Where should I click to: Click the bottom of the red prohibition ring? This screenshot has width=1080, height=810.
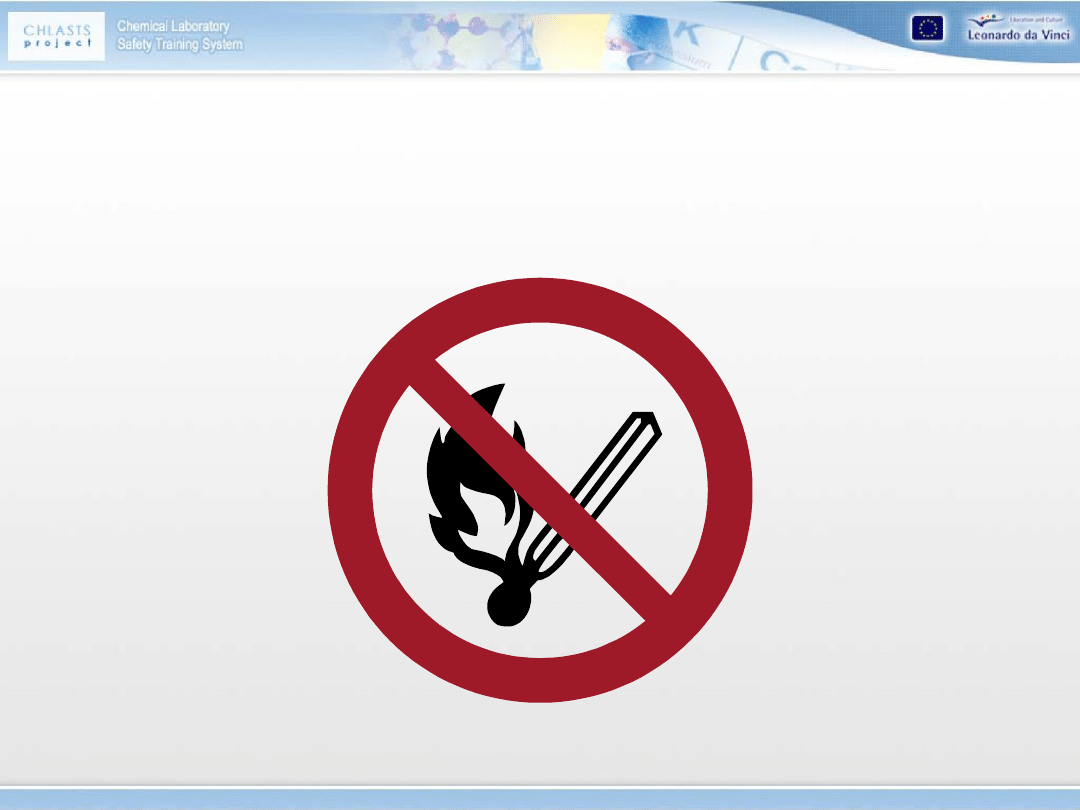pyautogui.click(x=540, y=680)
